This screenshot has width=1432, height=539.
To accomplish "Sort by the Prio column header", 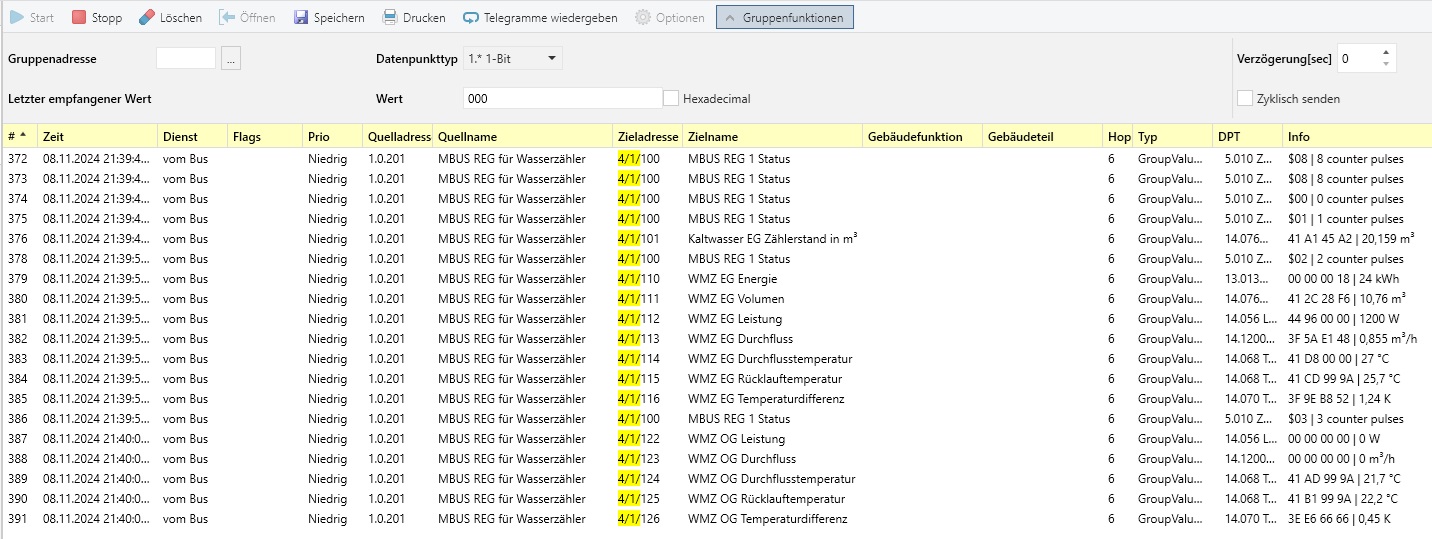I will [x=332, y=137].
